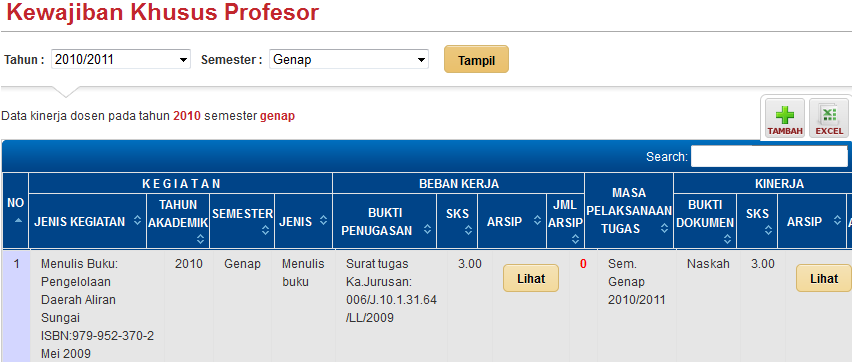Click the Beban Kerja ARSIP column header
Screen dimensions: 852x362
coord(512,221)
